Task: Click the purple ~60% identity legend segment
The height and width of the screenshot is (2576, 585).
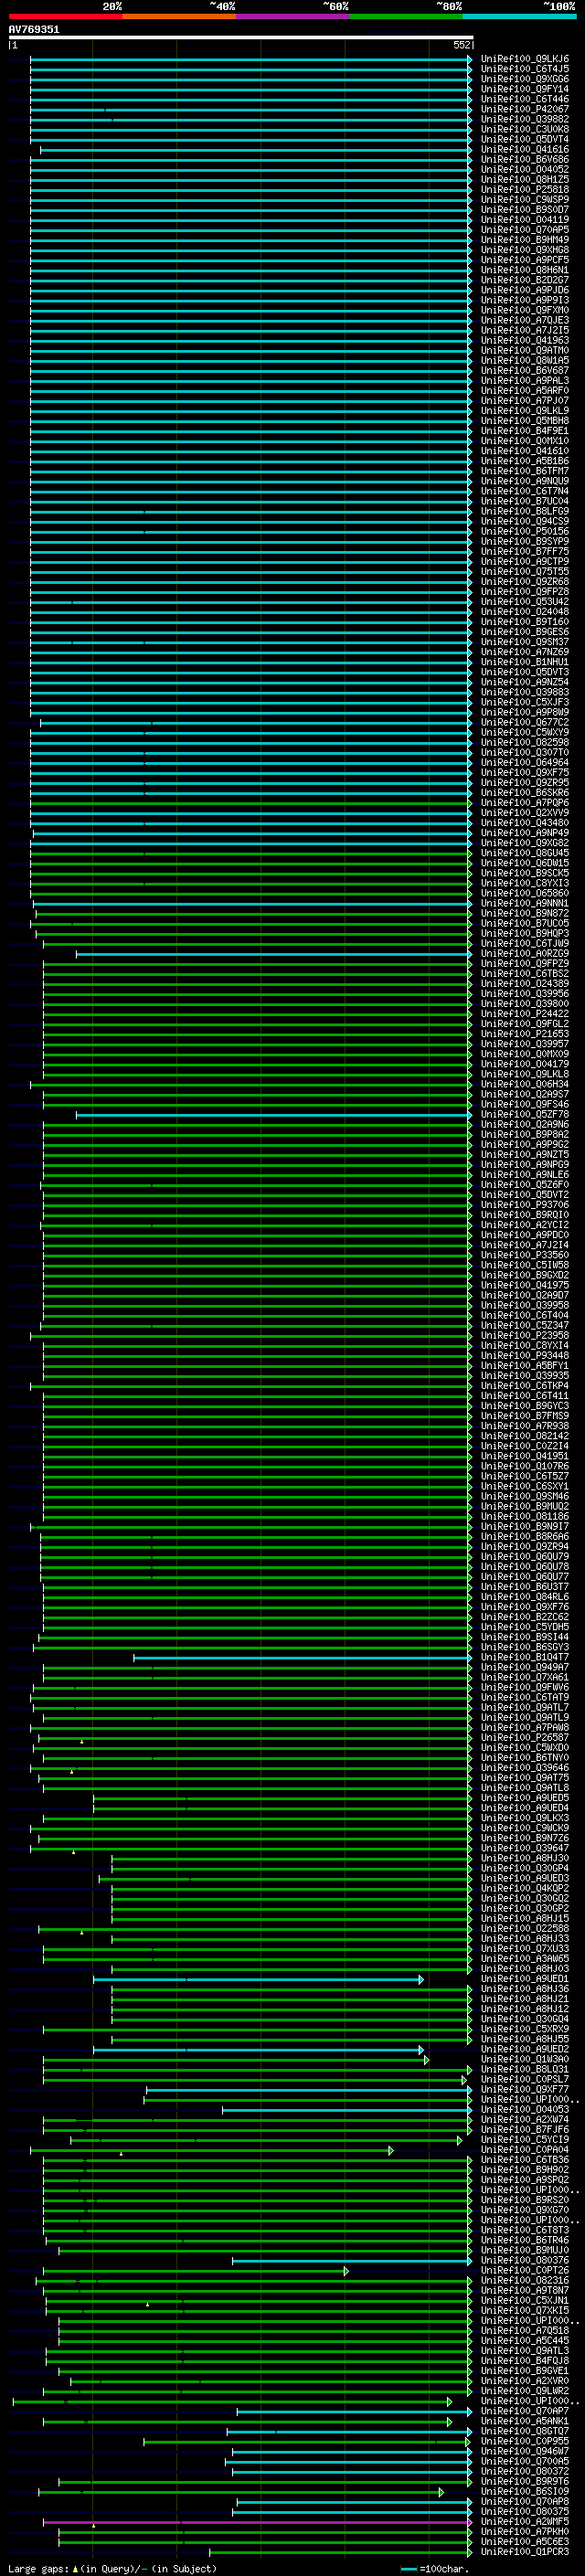Action: [x=292, y=16]
